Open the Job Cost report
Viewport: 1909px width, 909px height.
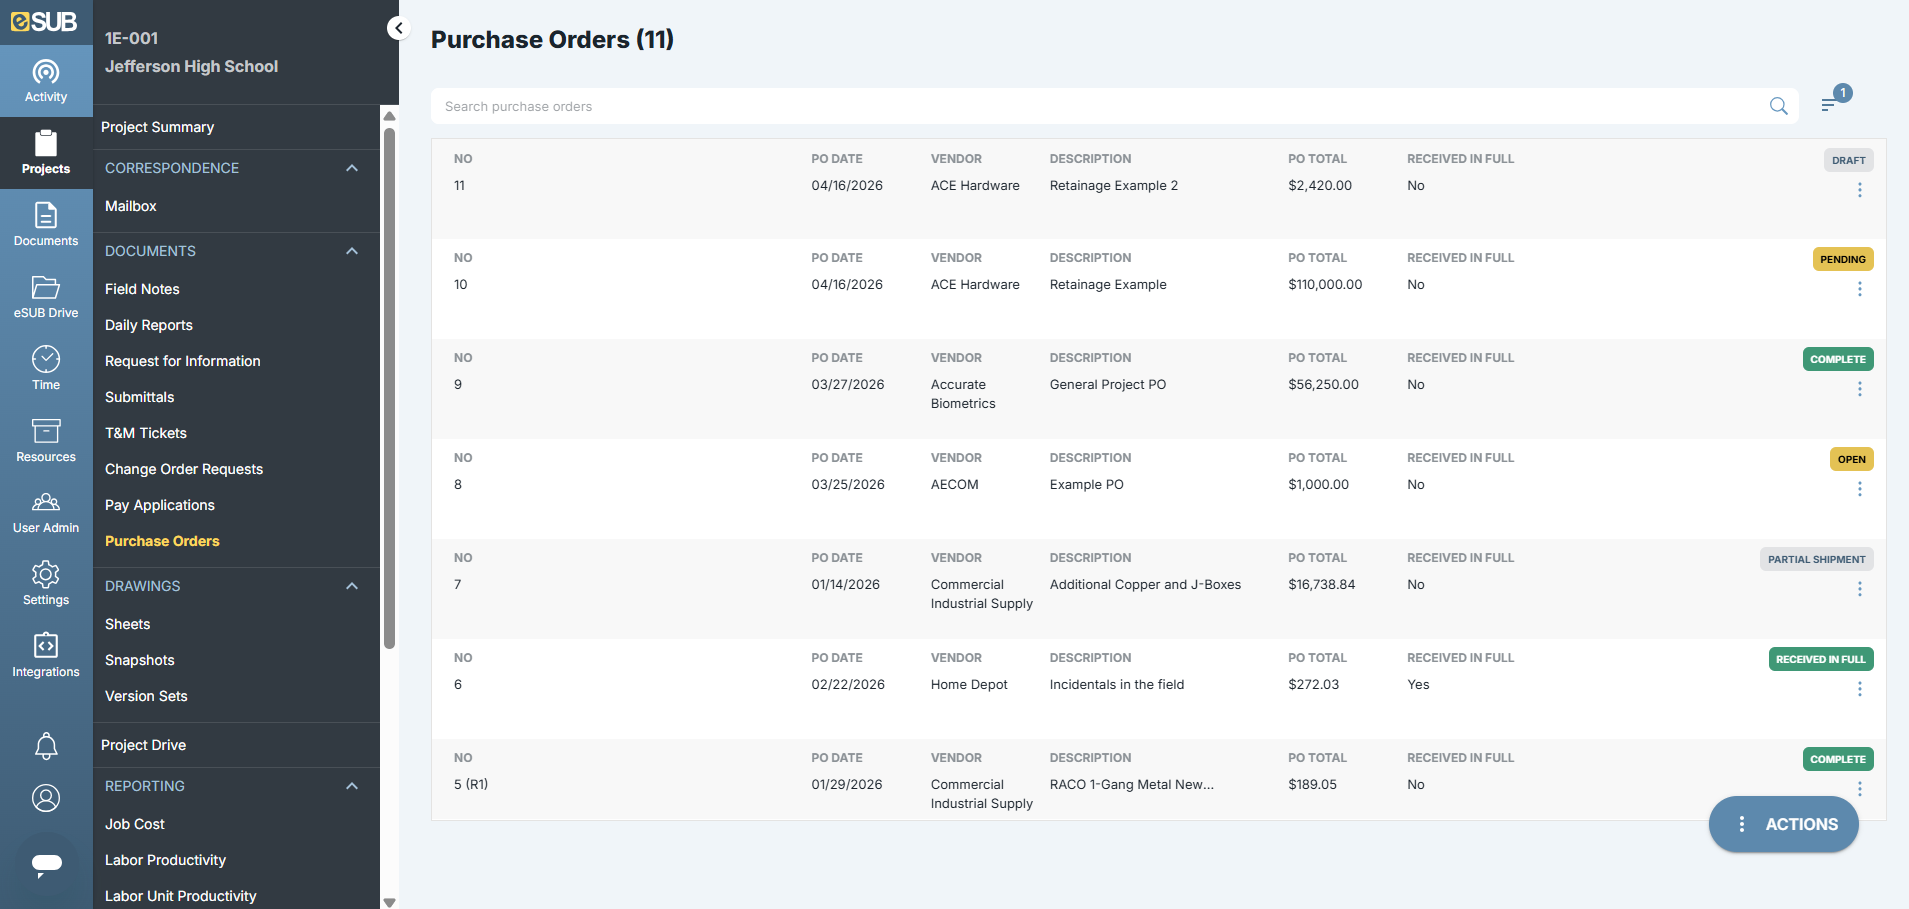tap(134, 824)
